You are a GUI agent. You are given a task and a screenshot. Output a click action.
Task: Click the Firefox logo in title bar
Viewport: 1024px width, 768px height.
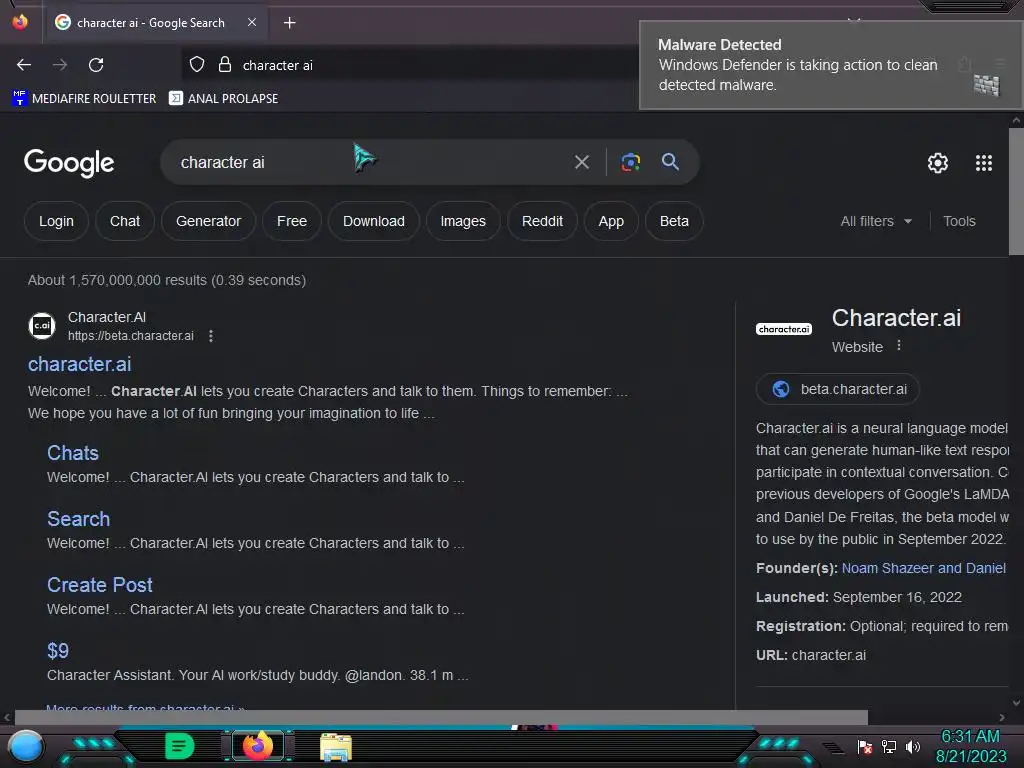pos(20,22)
